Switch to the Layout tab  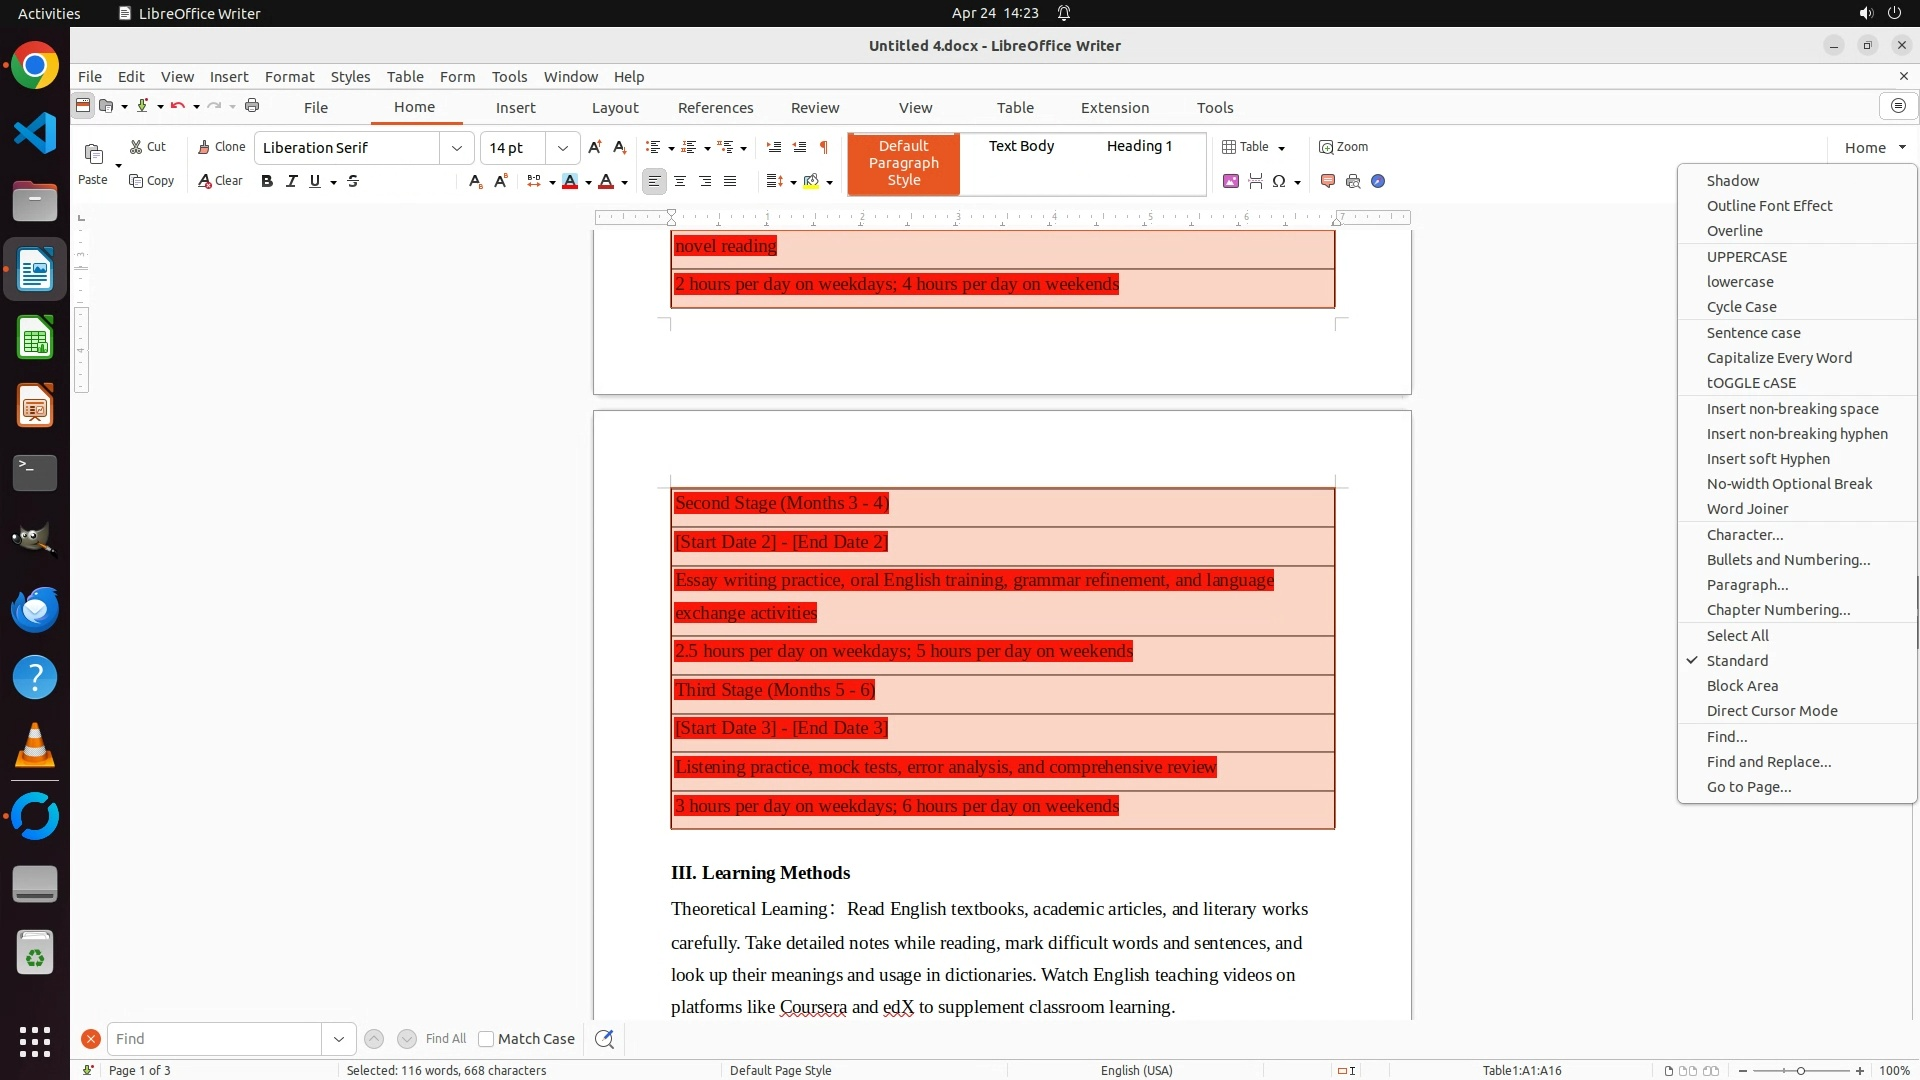(x=614, y=108)
